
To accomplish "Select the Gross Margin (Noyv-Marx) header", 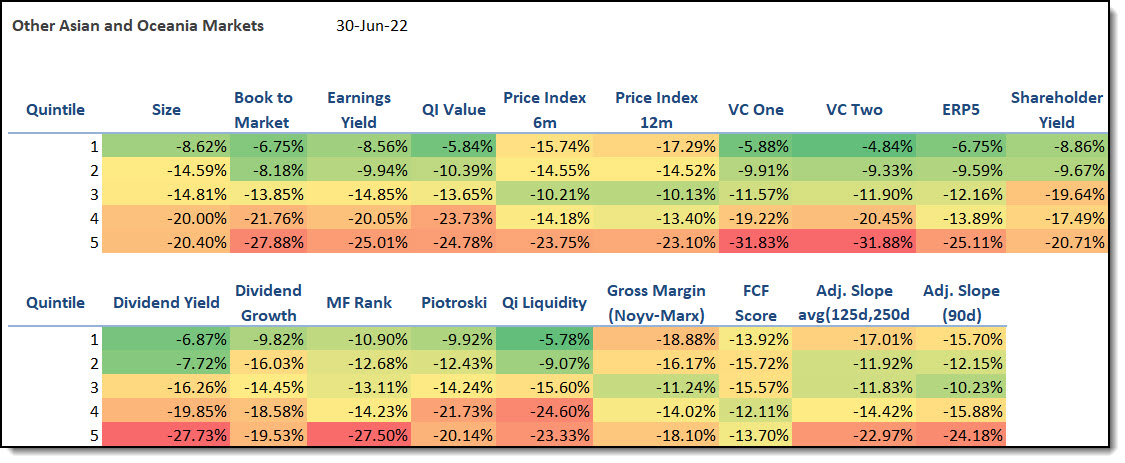I will click(656, 303).
